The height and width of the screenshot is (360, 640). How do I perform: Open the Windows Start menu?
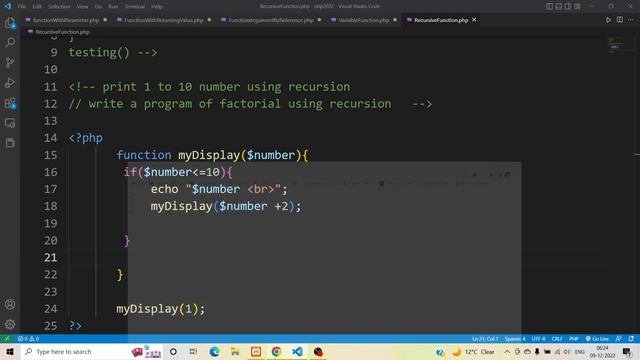10,351
